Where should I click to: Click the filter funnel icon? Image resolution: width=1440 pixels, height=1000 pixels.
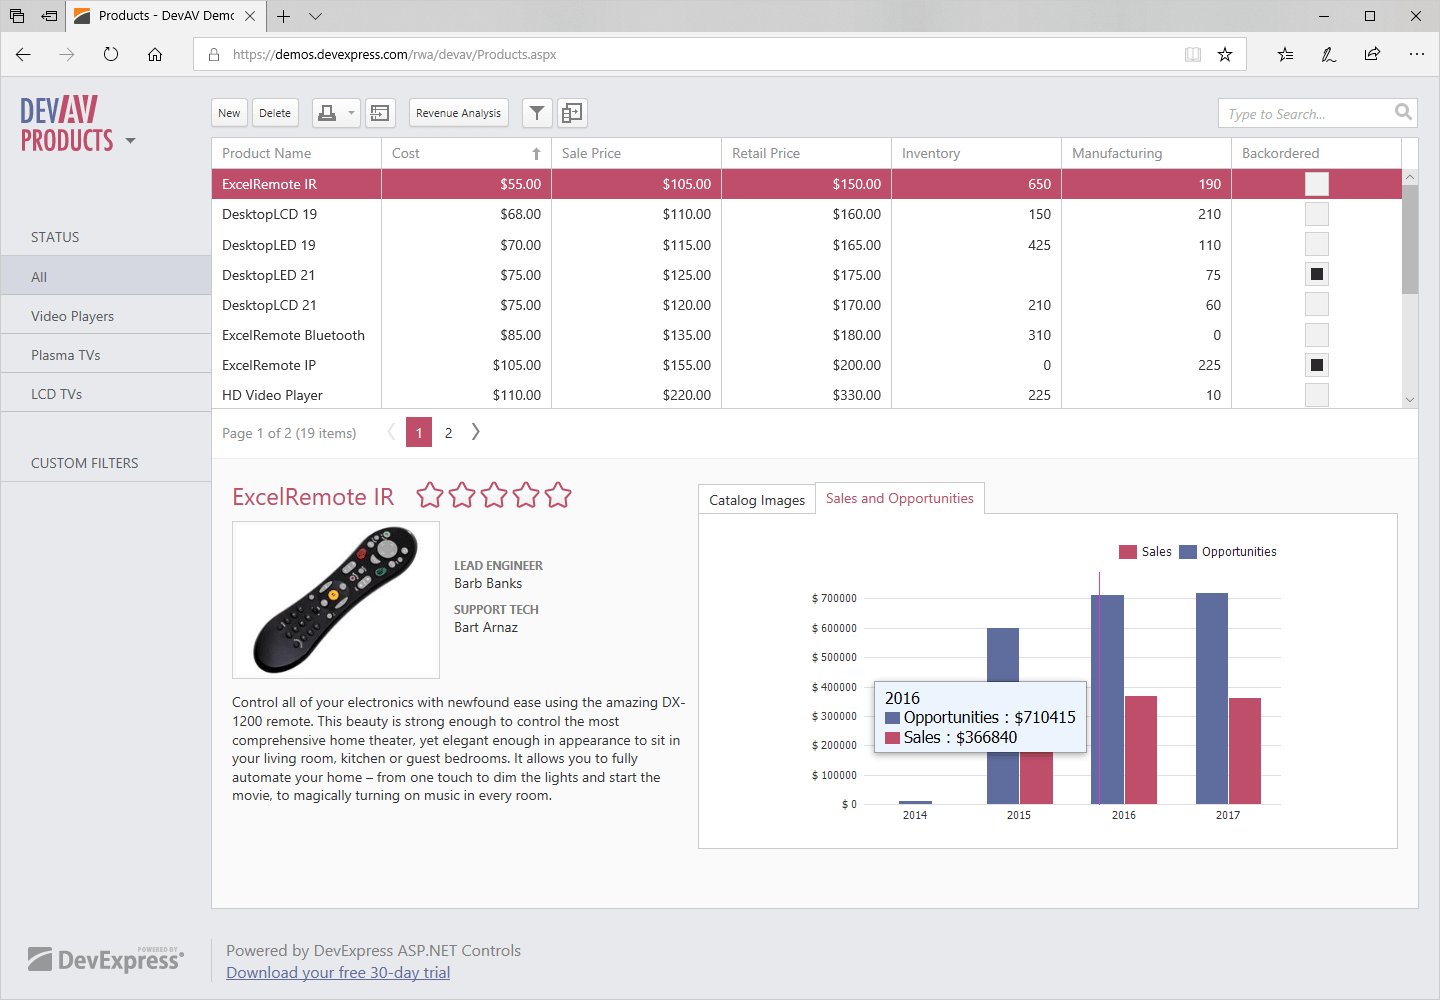pyautogui.click(x=537, y=113)
